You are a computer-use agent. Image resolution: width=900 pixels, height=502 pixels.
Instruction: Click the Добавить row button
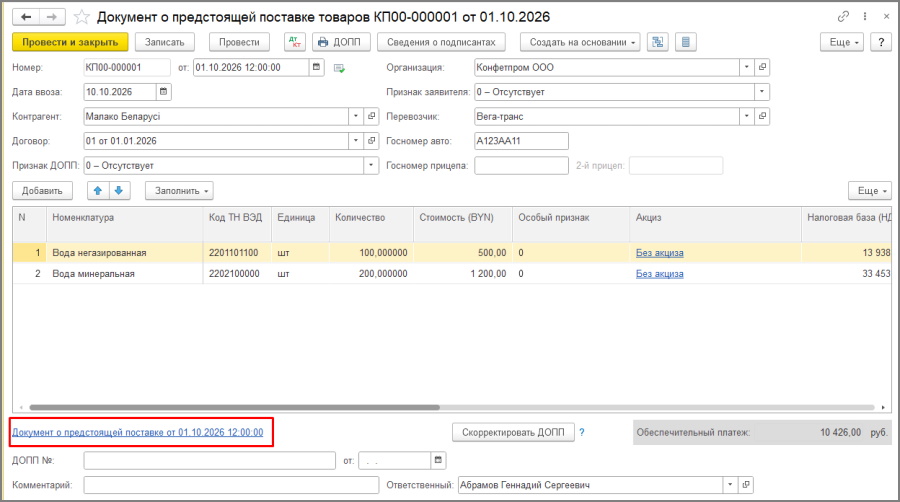[42, 190]
